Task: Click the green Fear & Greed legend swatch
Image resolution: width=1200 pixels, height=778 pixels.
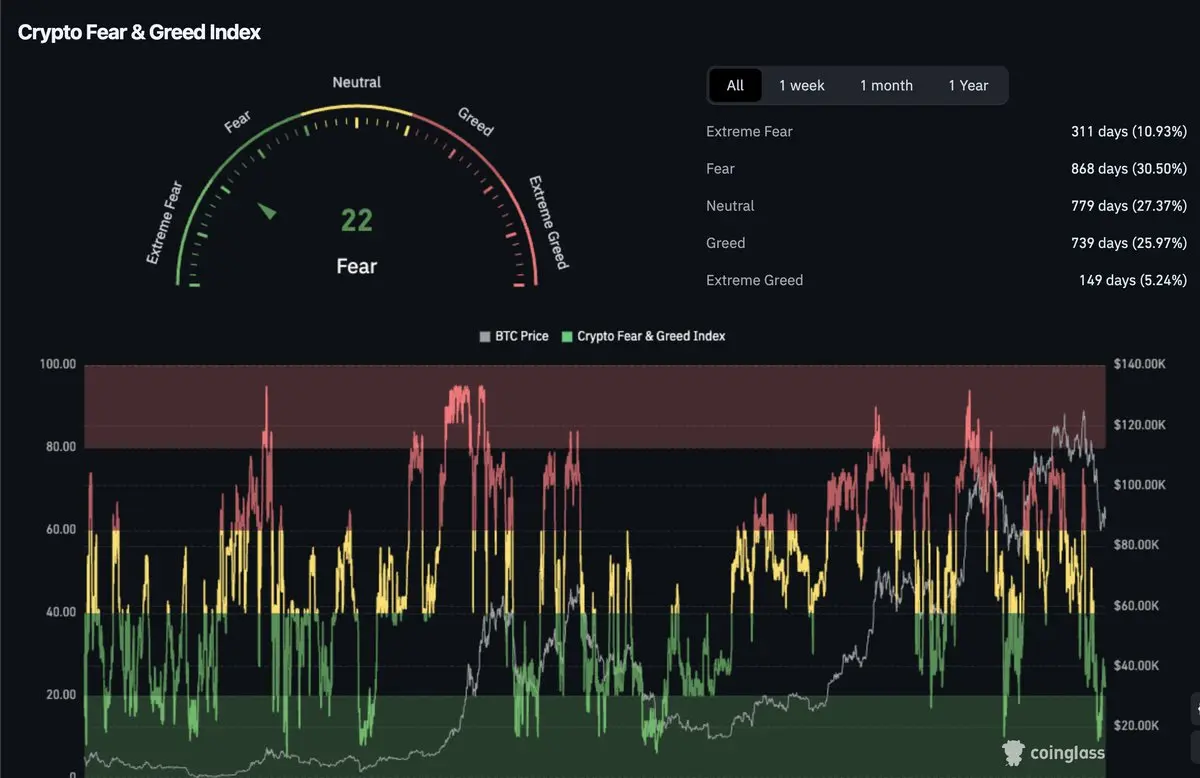Action: [568, 337]
